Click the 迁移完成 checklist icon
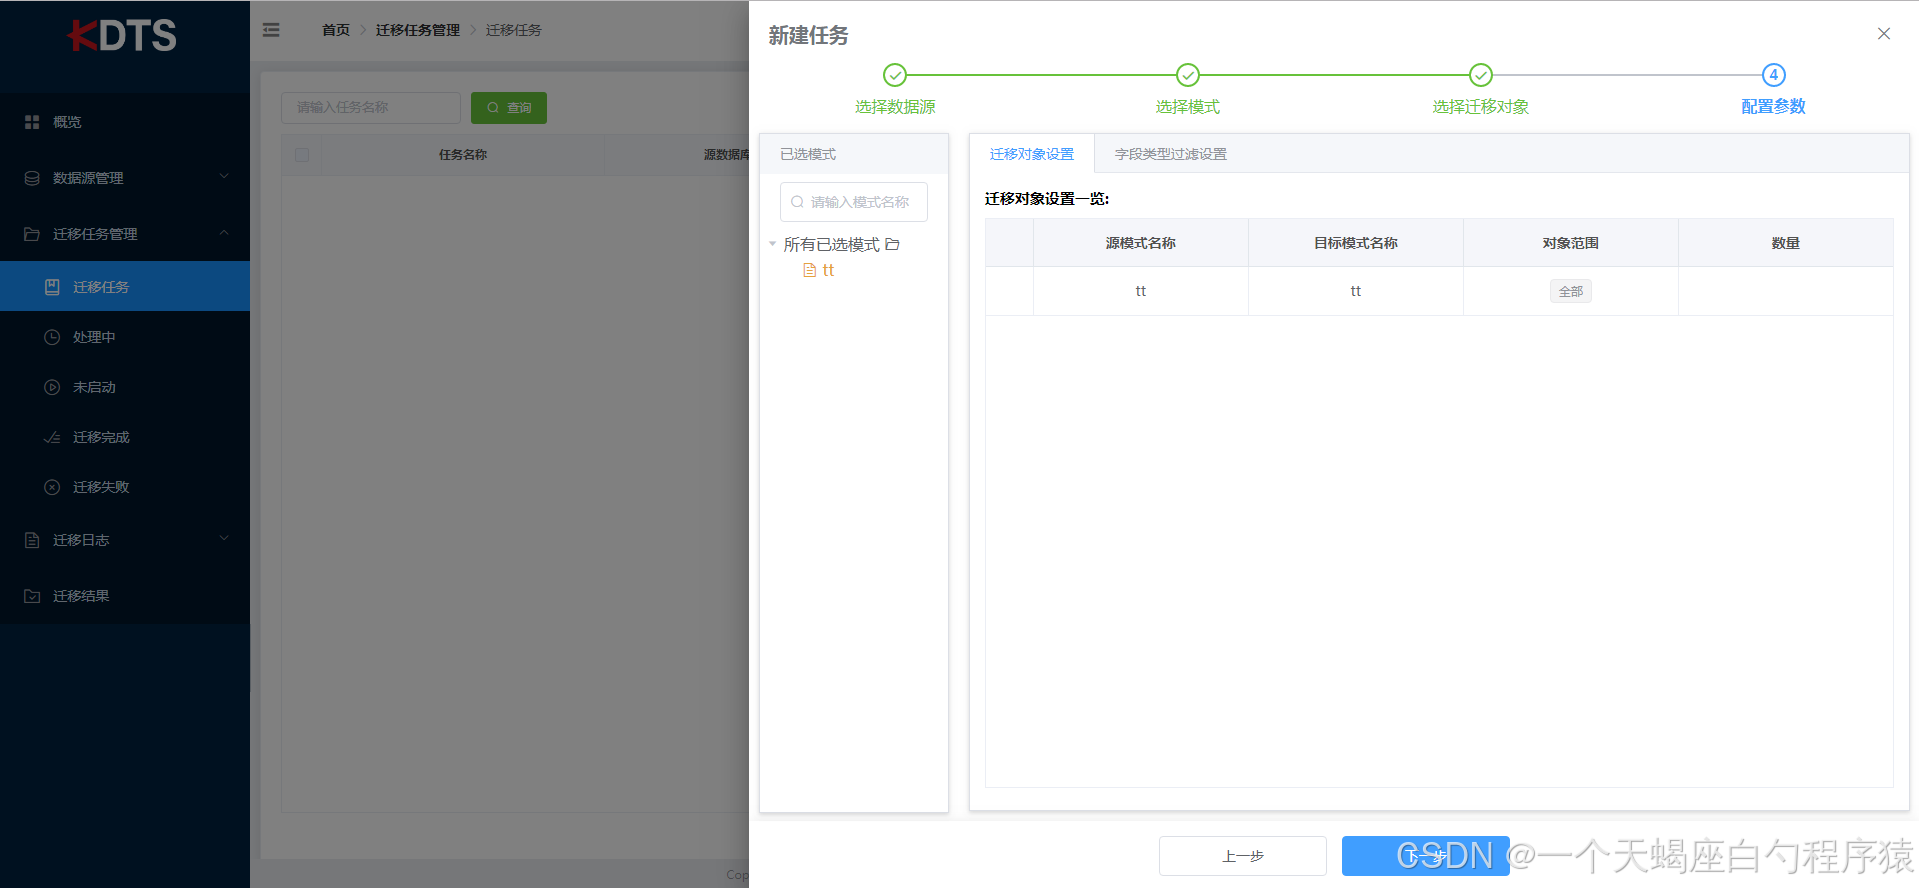Viewport: 1919px width, 888px height. [x=52, y=437]
